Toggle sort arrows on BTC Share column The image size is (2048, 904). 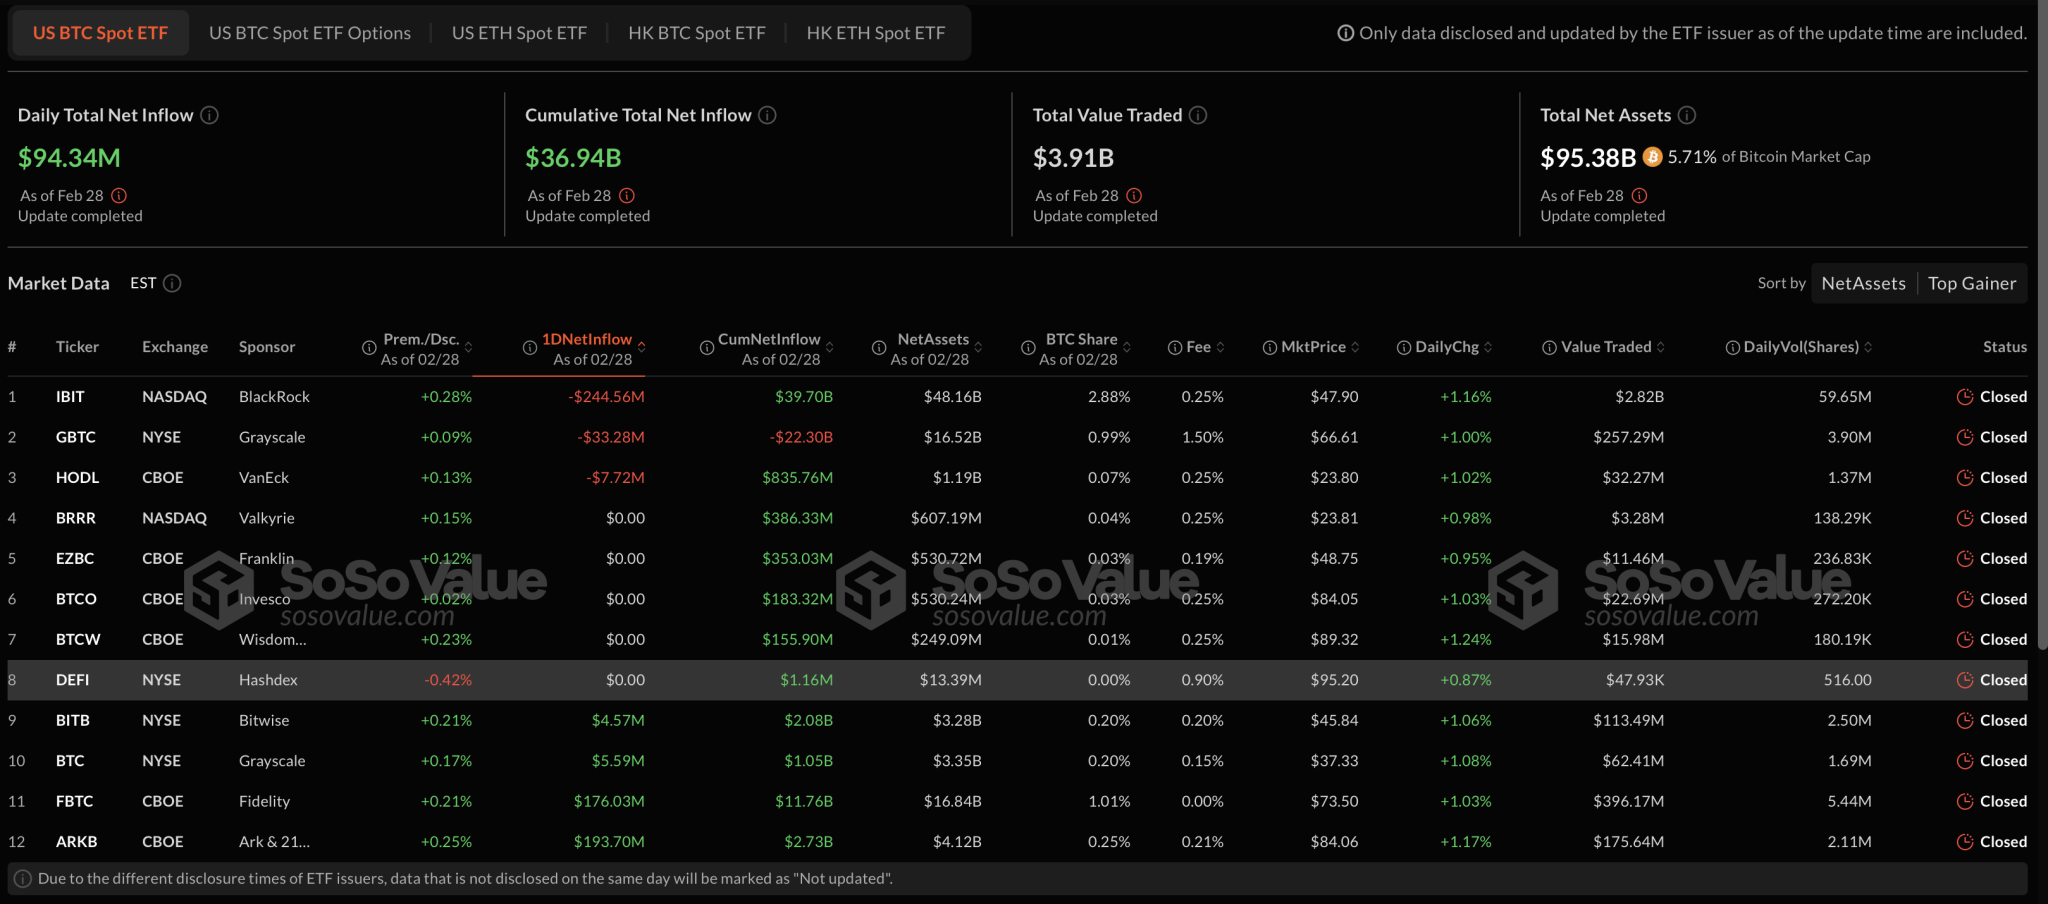click(1127, 348)
